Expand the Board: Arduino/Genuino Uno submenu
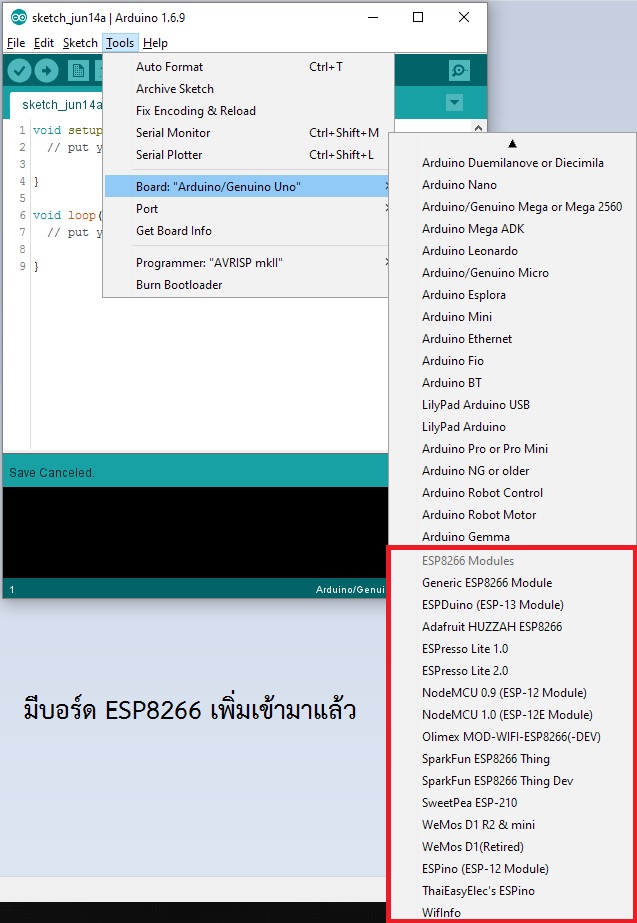Screen dimensions: 637x923 (246, 187)
